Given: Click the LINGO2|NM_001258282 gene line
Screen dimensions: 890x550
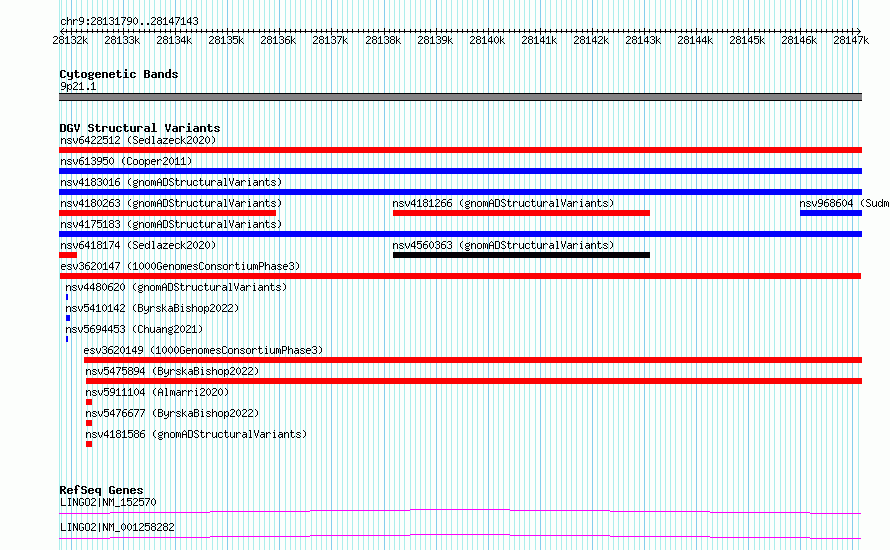Looking at the screenshot, I should click(460, 536).
